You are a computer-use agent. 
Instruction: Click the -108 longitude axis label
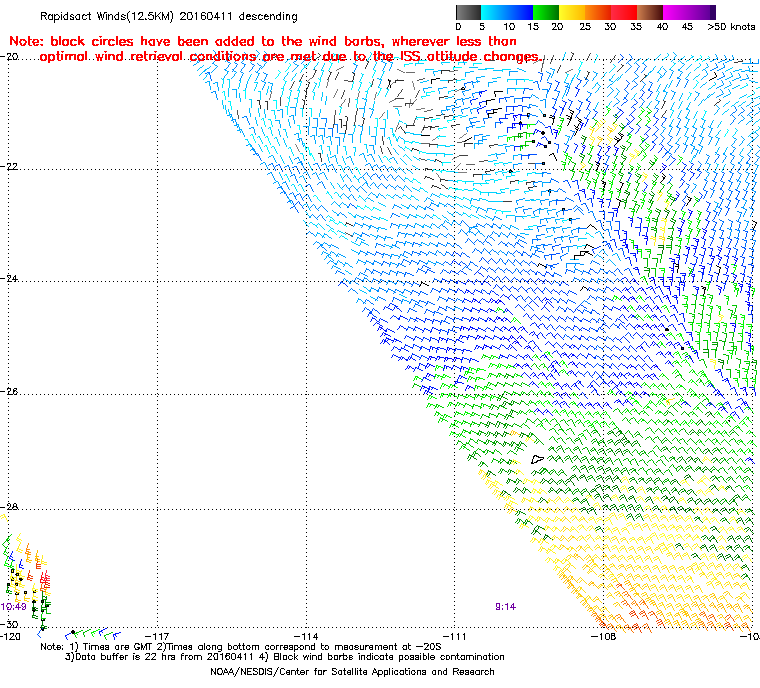point(603,637)
